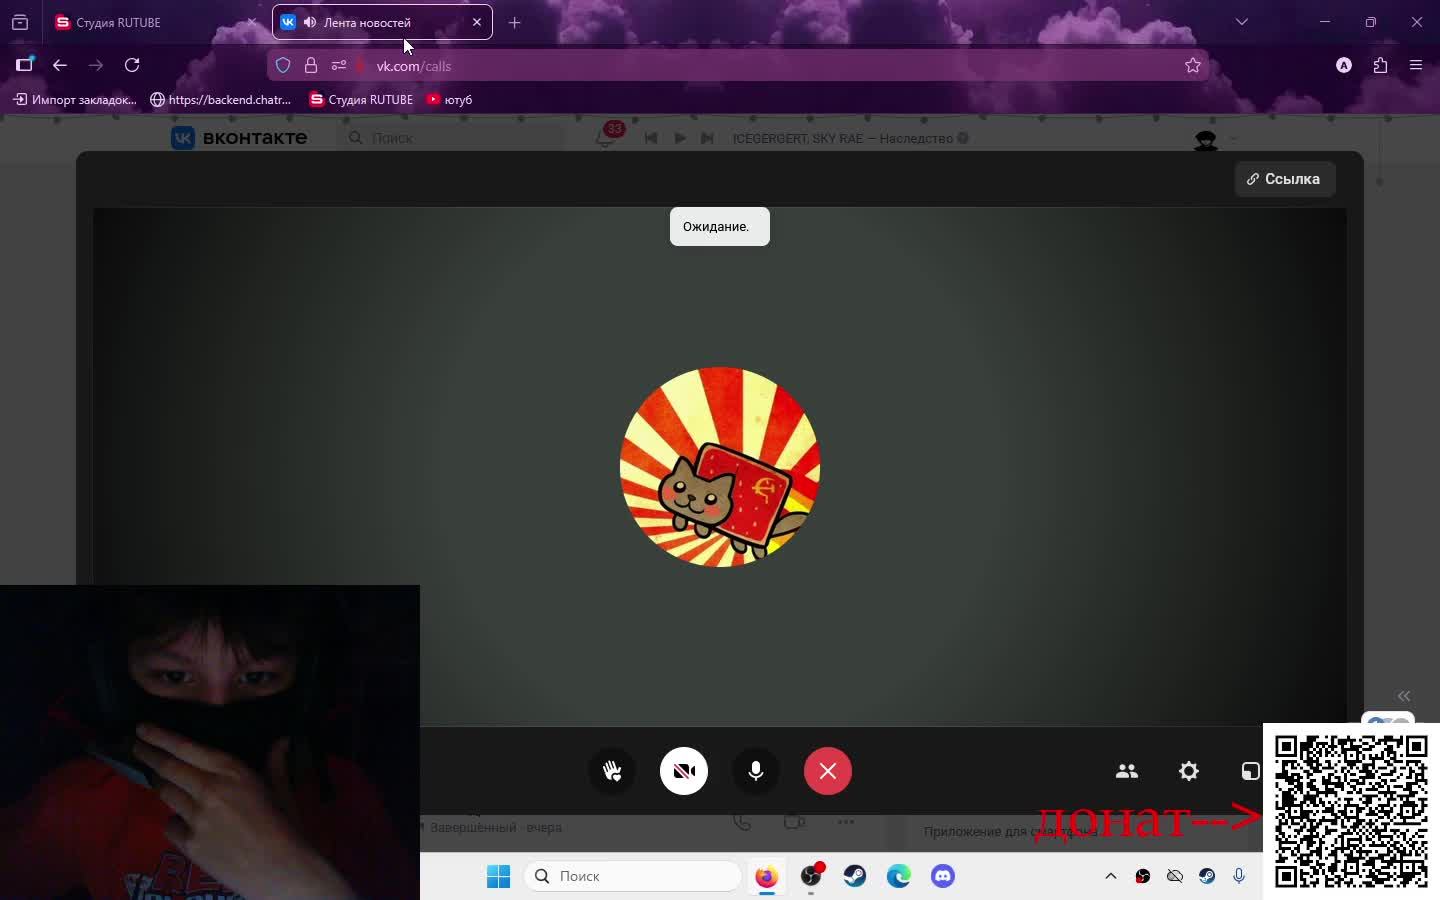This screenshot has height=900, width=1440.
Task: Open call settings gear
Action: pos(1189,771)
